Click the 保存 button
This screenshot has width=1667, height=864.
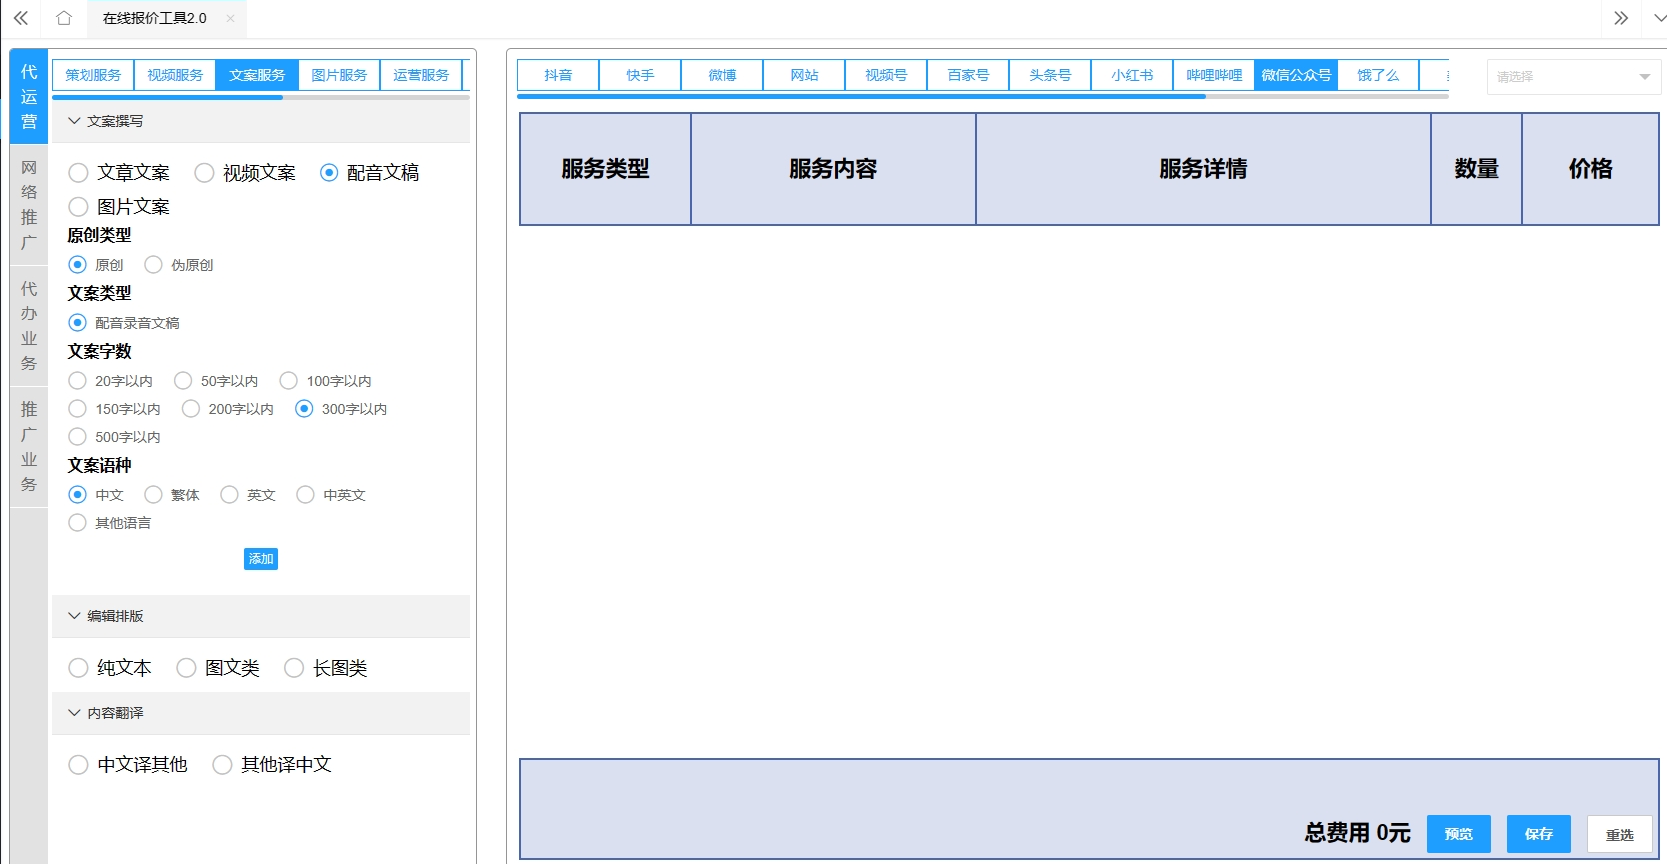point(1538,834)
